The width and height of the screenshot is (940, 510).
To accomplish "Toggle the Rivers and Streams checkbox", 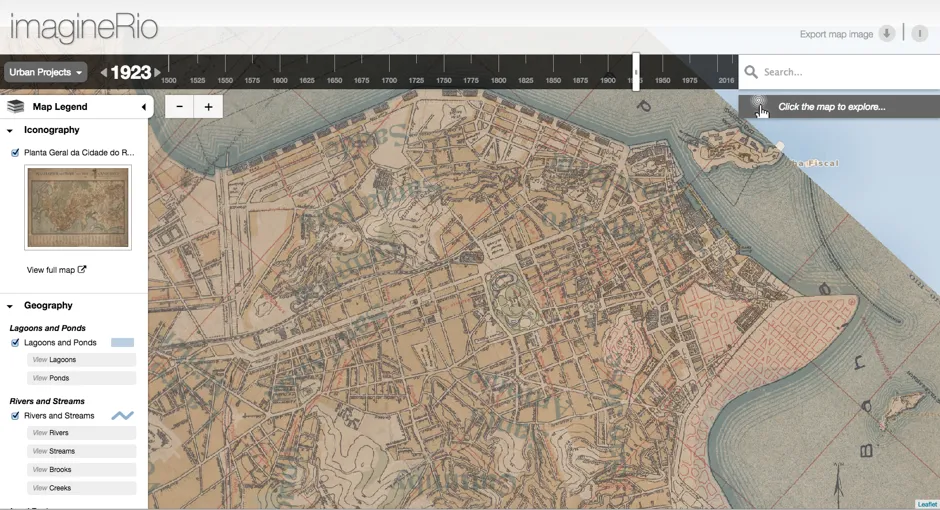I will tap(15, 415).
